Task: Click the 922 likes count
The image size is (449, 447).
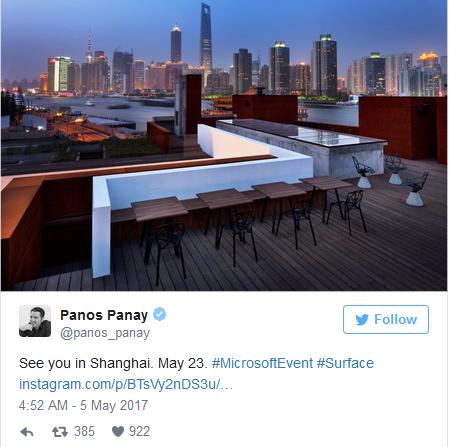Action: click(140, 431)
